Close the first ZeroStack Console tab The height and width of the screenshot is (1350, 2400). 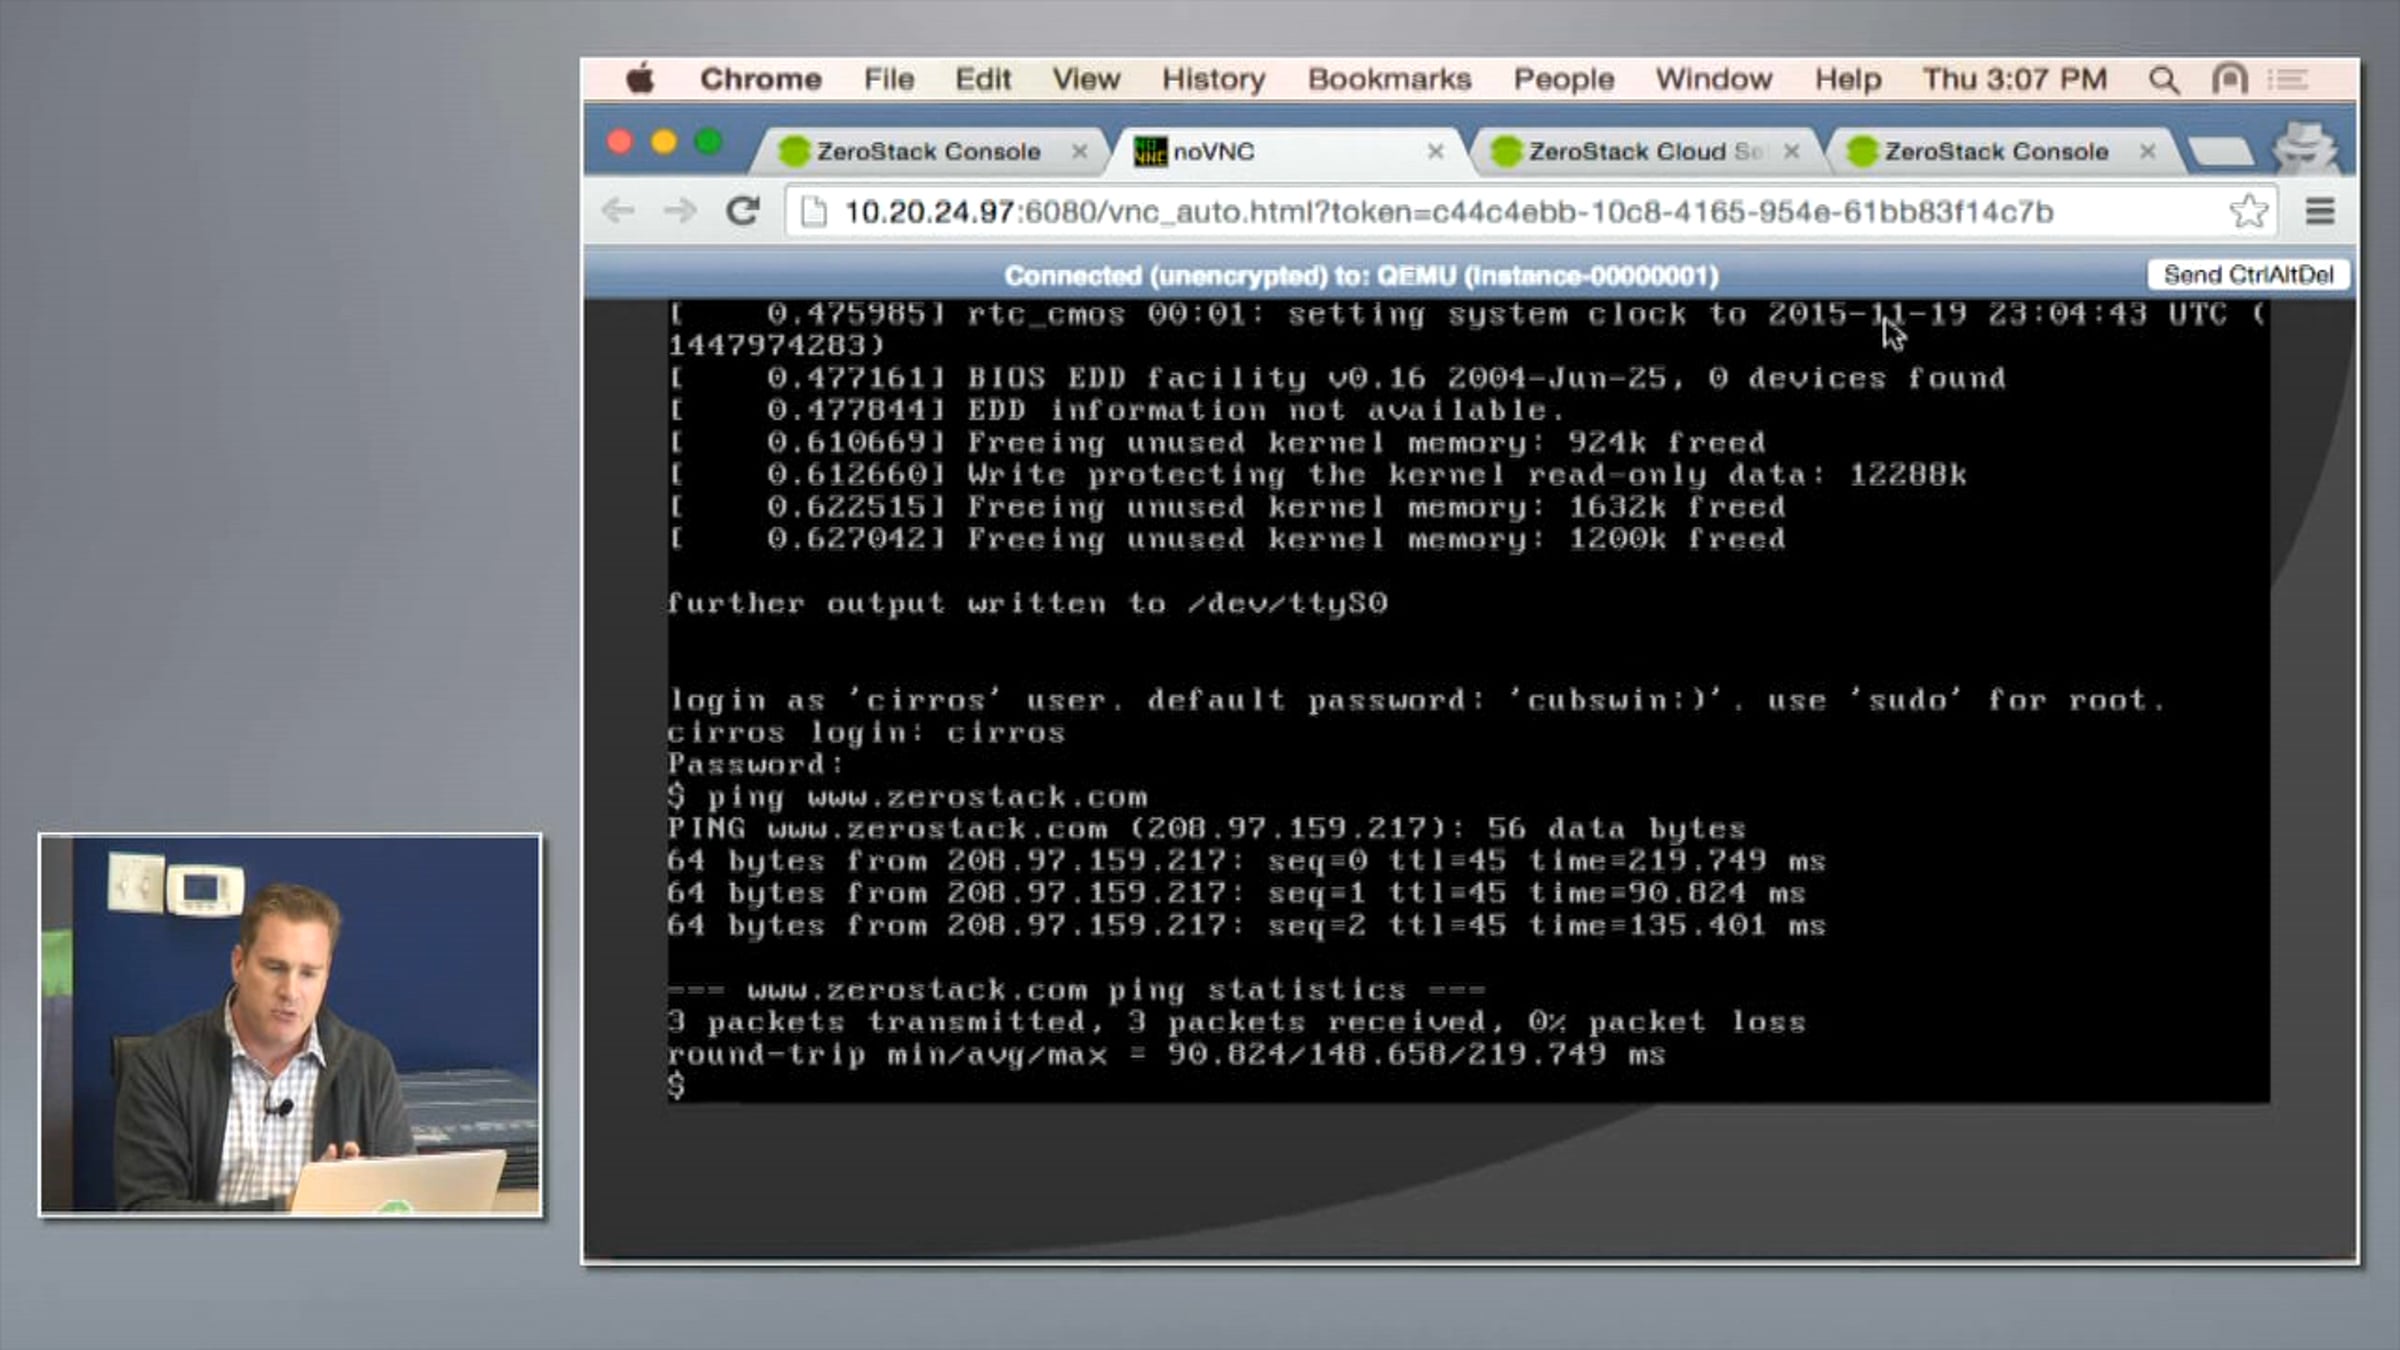1079,151
